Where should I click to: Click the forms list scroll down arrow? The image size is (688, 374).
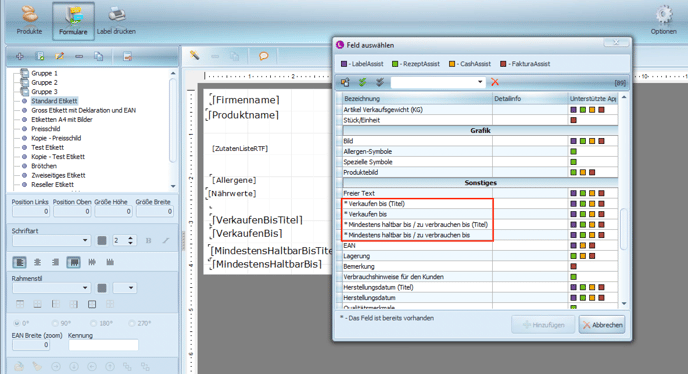tap(173, 186)
